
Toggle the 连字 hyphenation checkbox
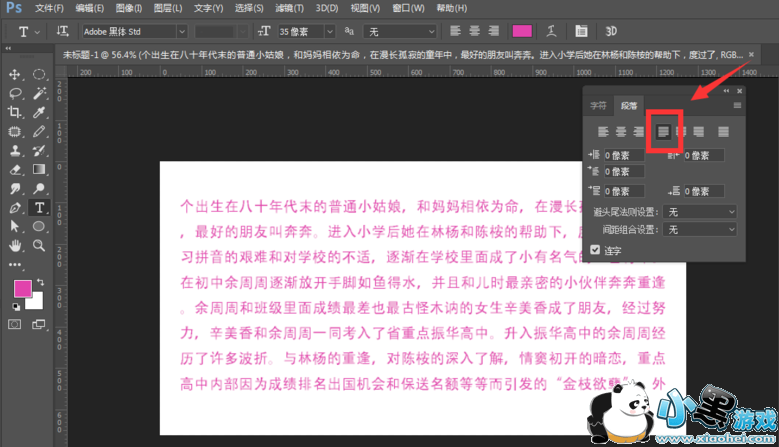[x=597, y=249]
